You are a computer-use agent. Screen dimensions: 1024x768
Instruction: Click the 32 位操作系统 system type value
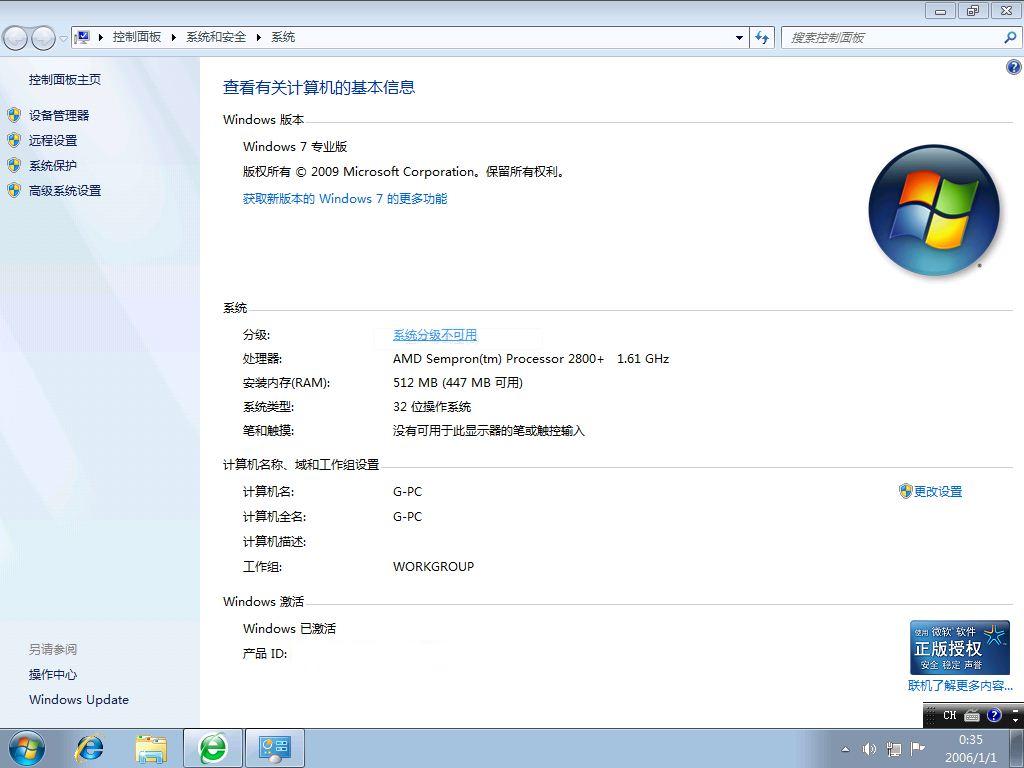(x=432, y=407)
